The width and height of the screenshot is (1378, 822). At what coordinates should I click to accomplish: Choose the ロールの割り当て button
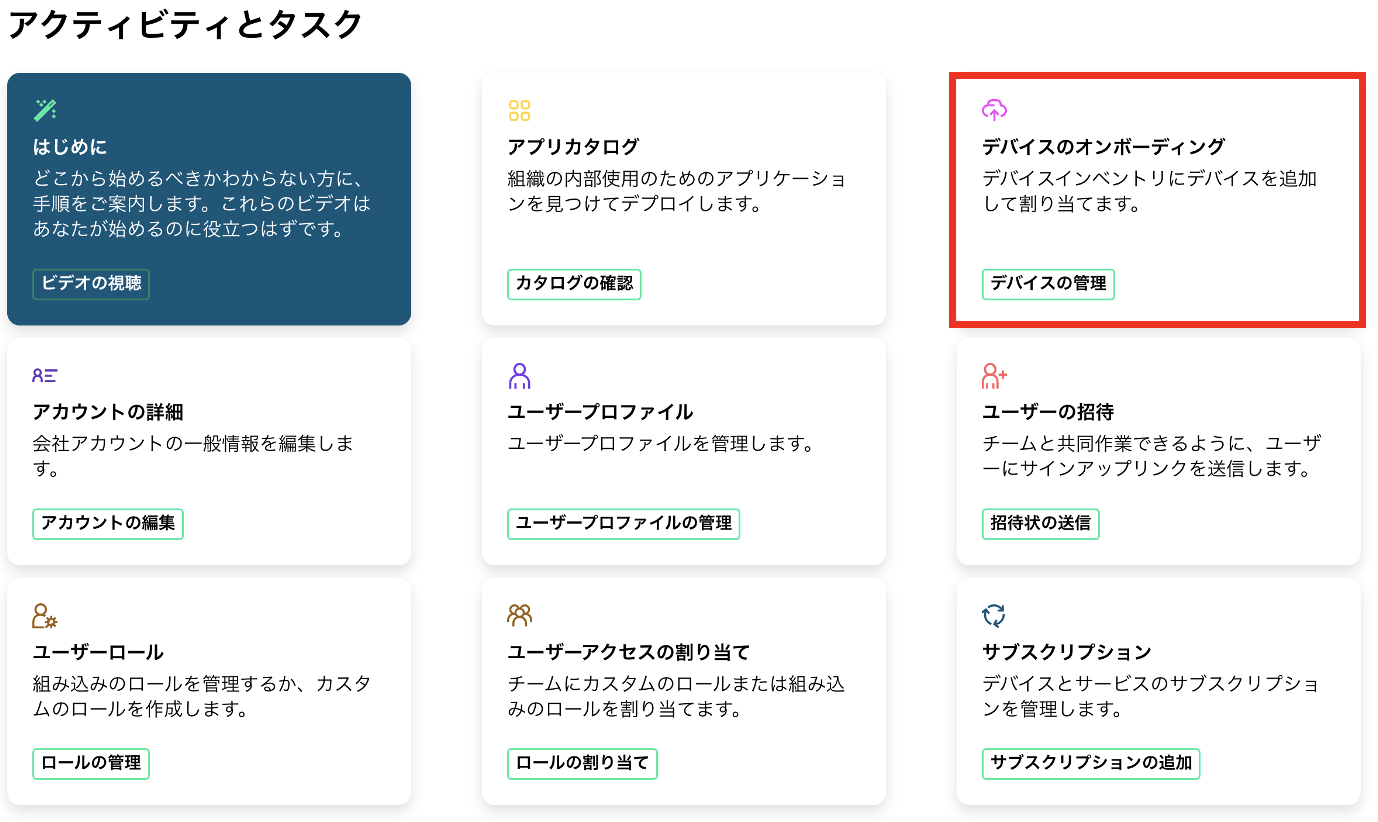click(582, 763)
